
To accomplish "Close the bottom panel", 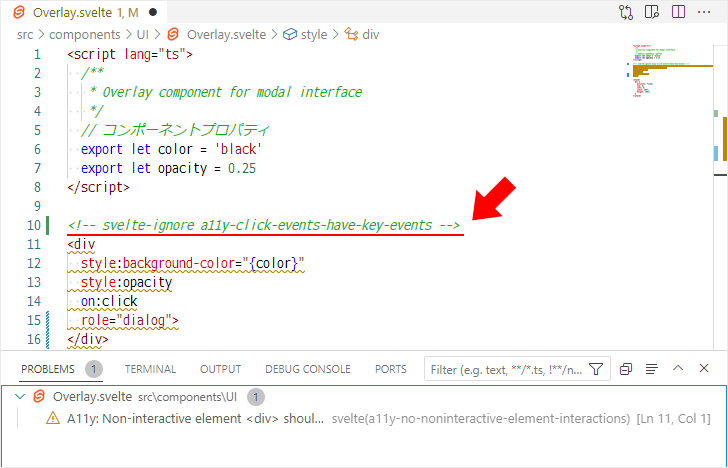I will [x=704, y=369].
